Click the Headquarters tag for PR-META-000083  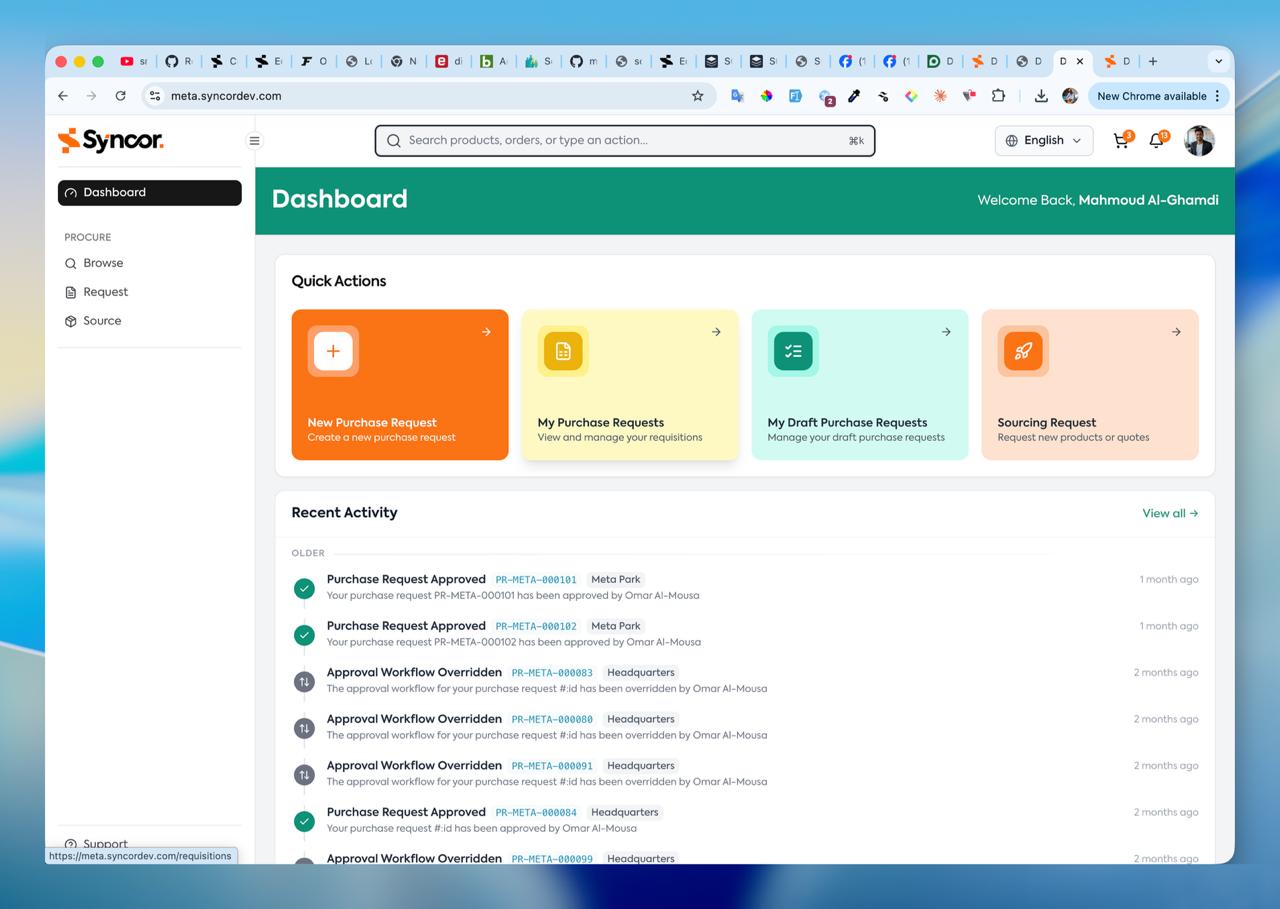641,672
